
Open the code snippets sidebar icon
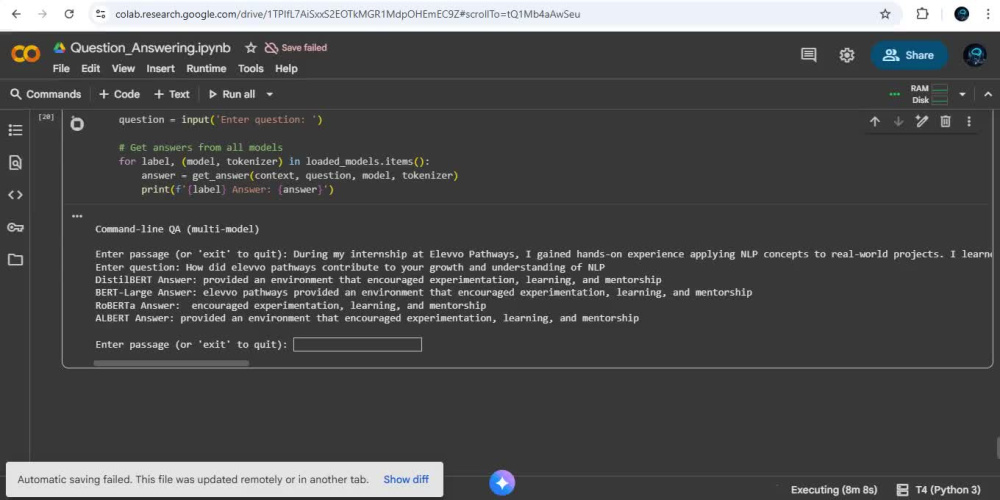pyautogui.click(x=15, y=195)
